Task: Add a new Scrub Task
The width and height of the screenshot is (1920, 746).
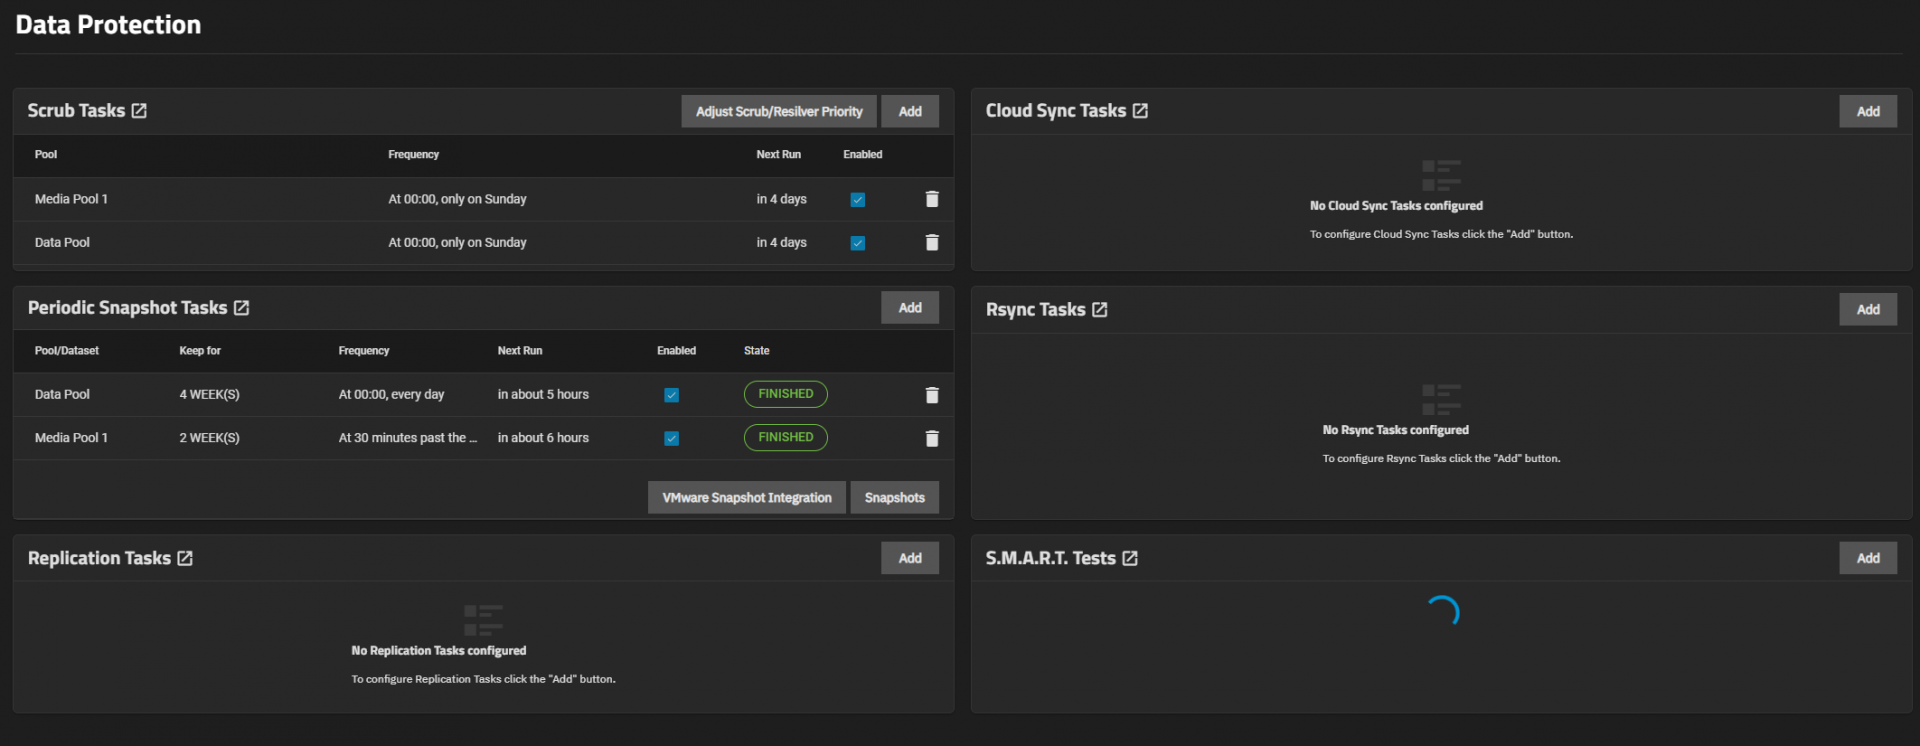Action: click(910, 111)
